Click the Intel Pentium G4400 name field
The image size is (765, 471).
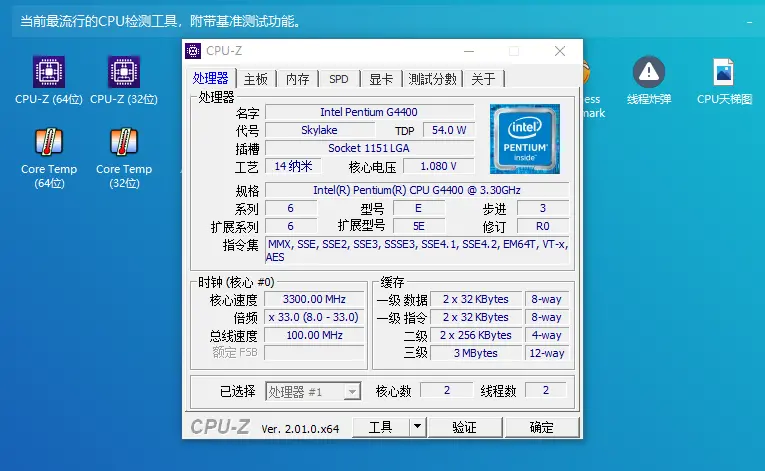(x=369, y=112)
